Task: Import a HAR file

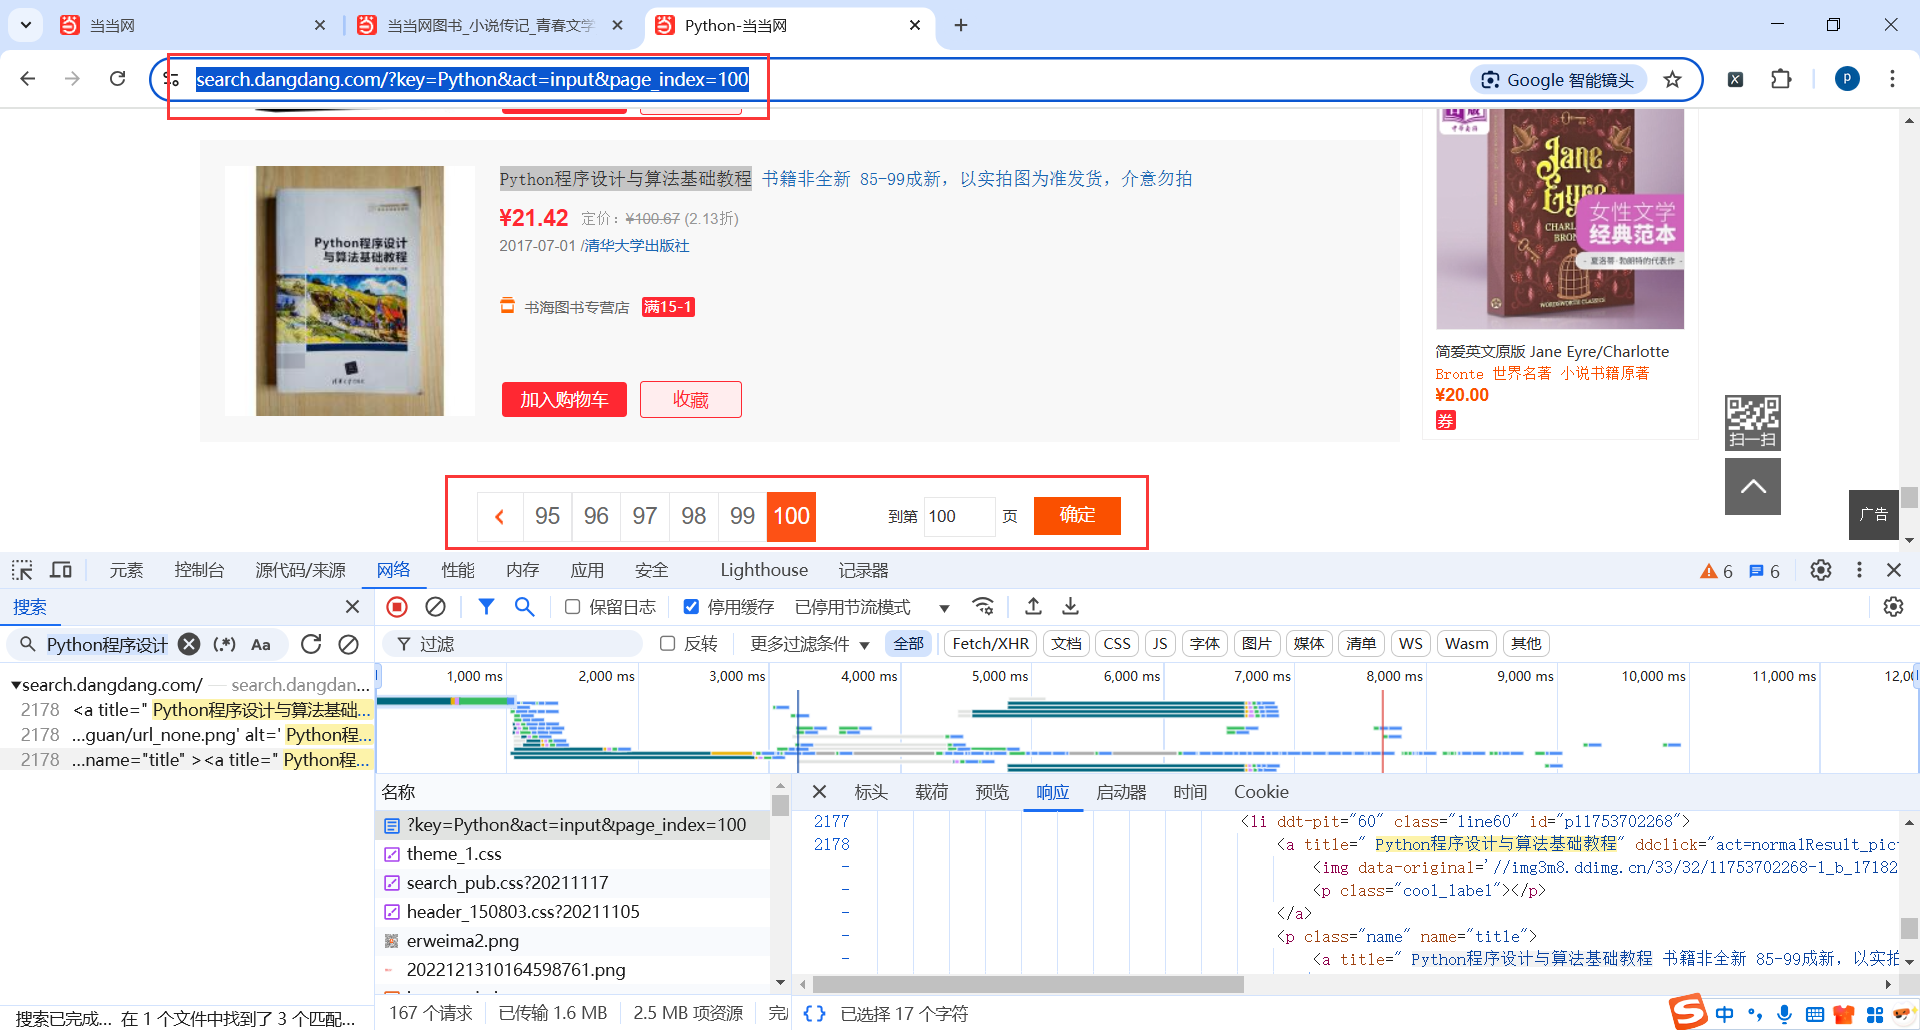Action: pyautogui.click(x=1033, y=607)
